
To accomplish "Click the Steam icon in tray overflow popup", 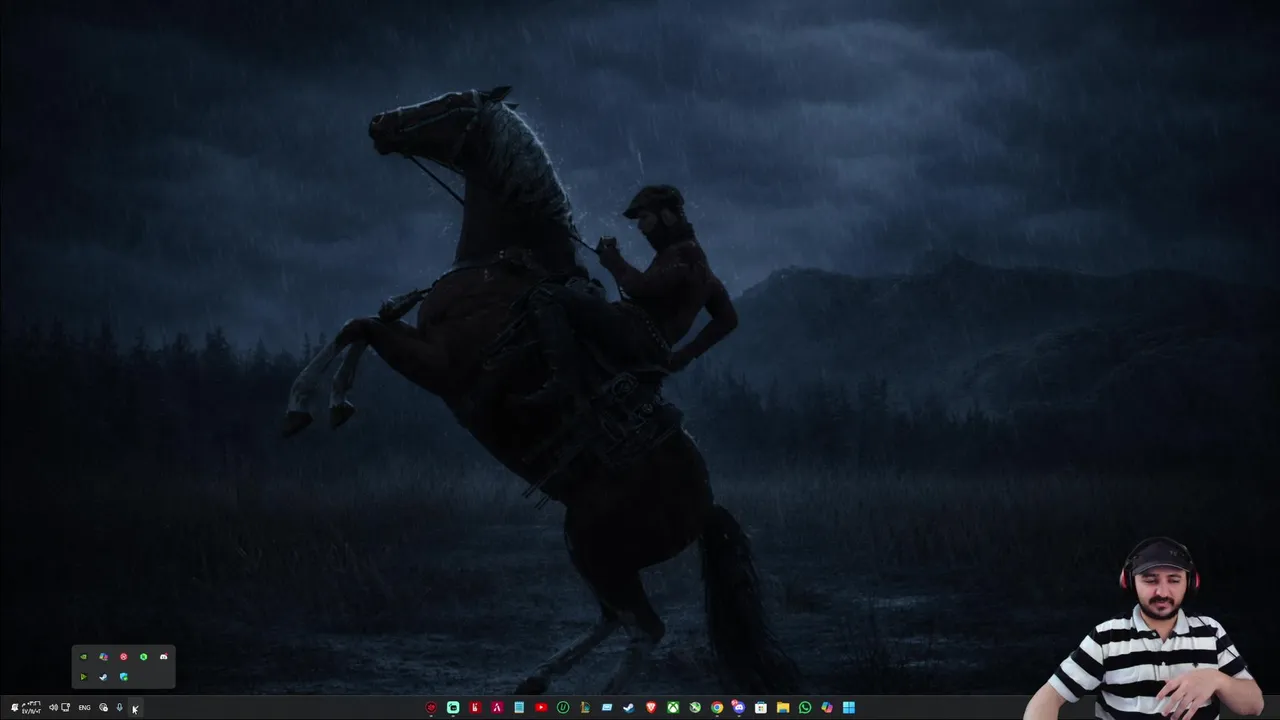I will [x=103, y=677].
